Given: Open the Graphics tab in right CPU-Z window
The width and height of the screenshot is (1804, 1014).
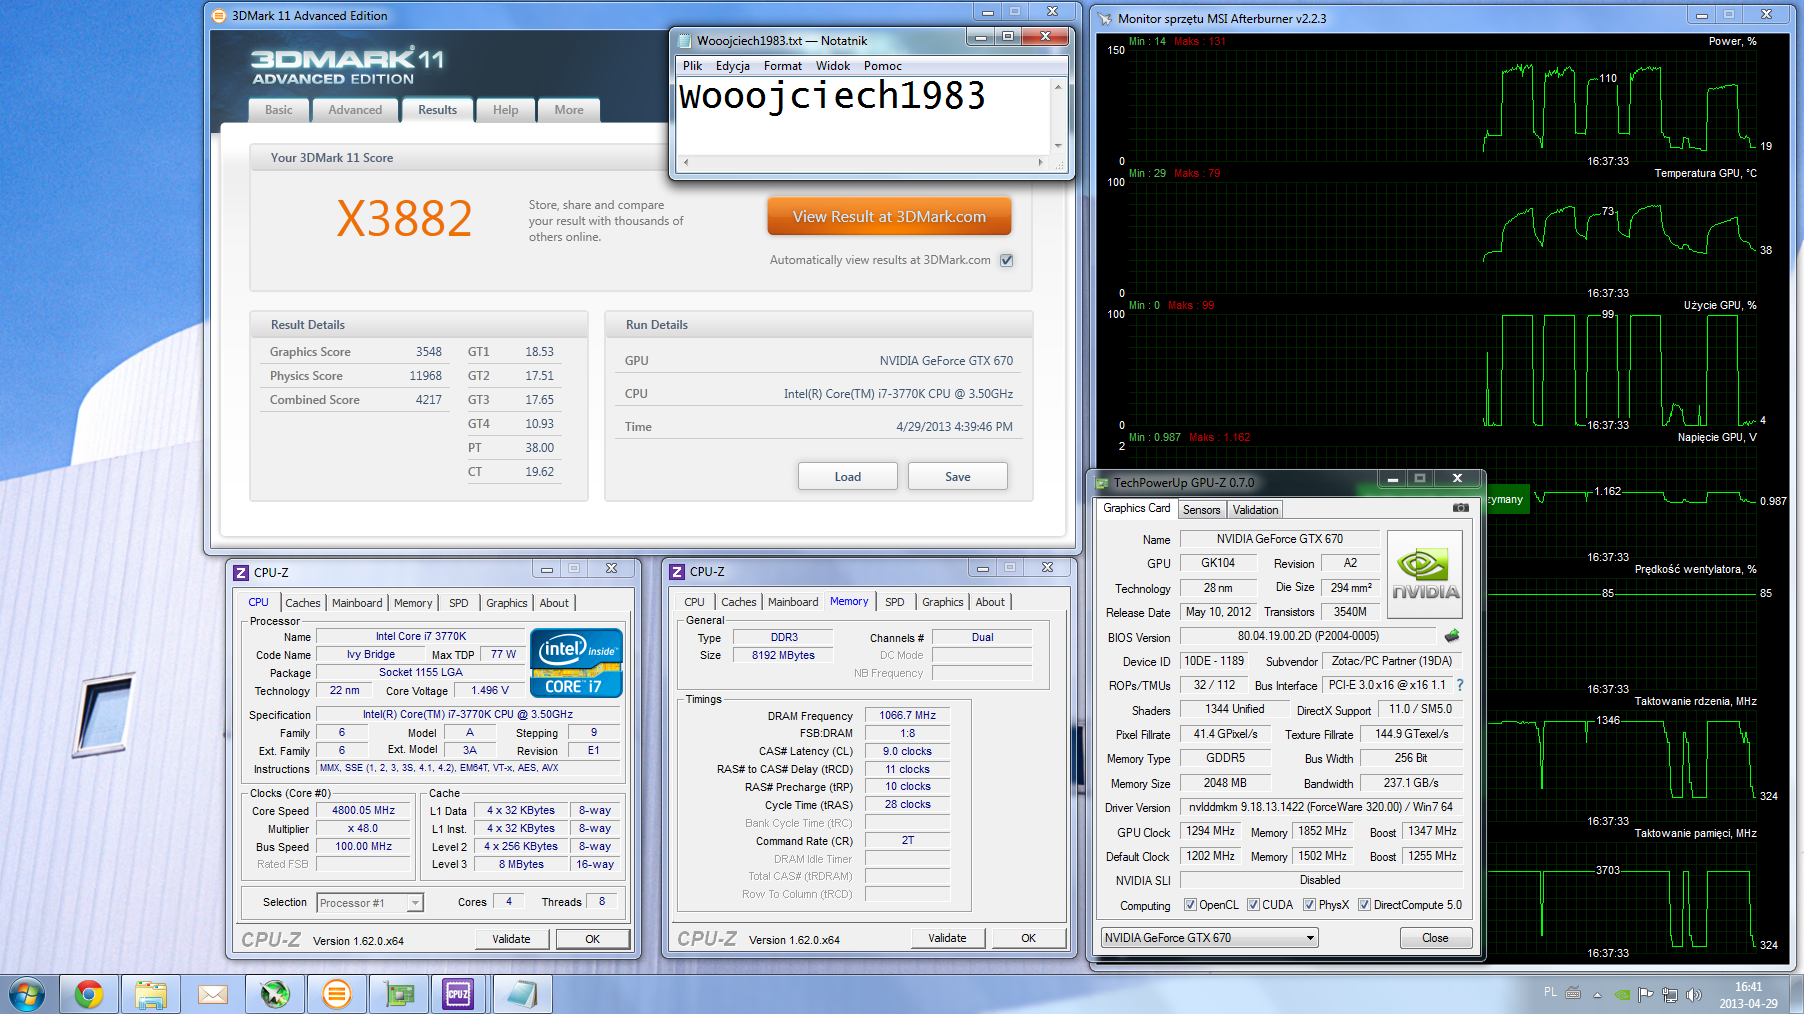Looking at the screenshot, I should (x=942, y=602).
